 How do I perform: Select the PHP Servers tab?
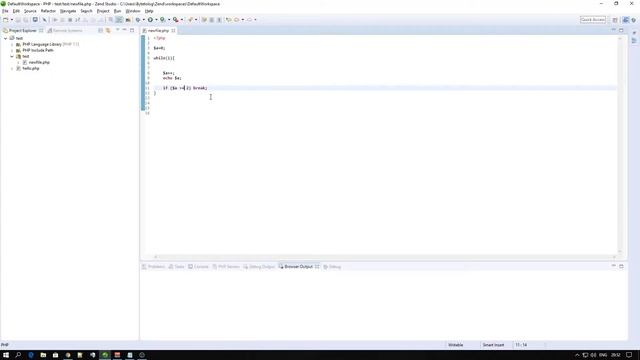coord(226,267)
